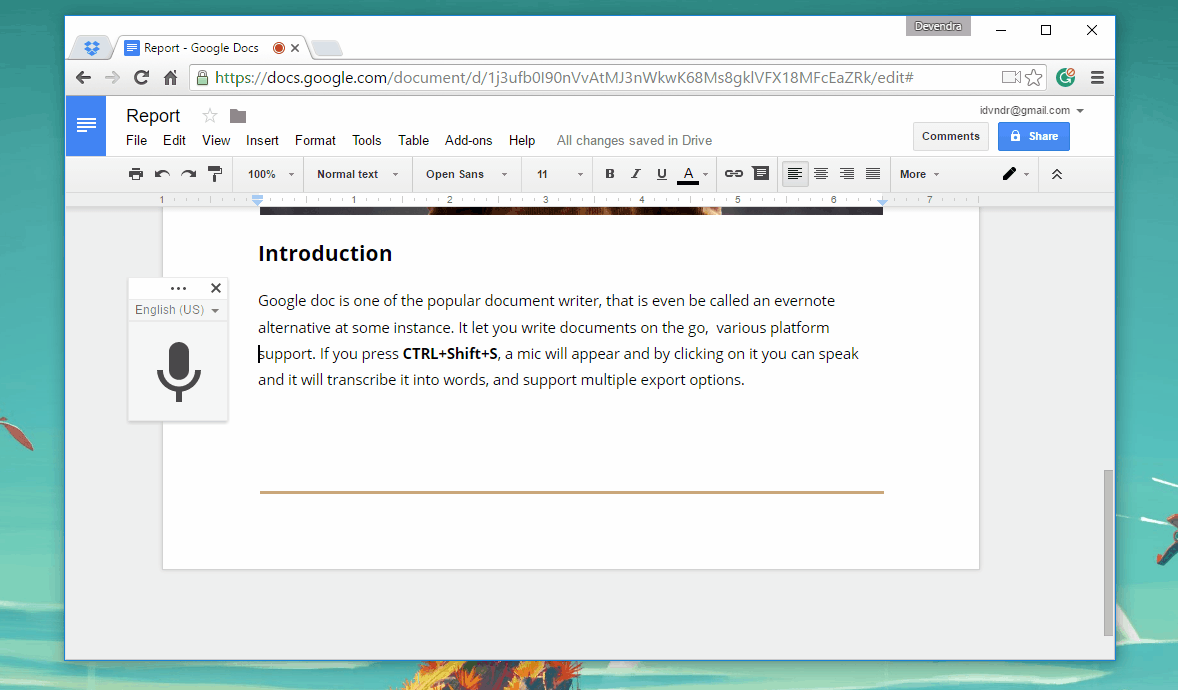Click the camera icon in address bar
The image size is (1178, 690).
point(1011,77)
